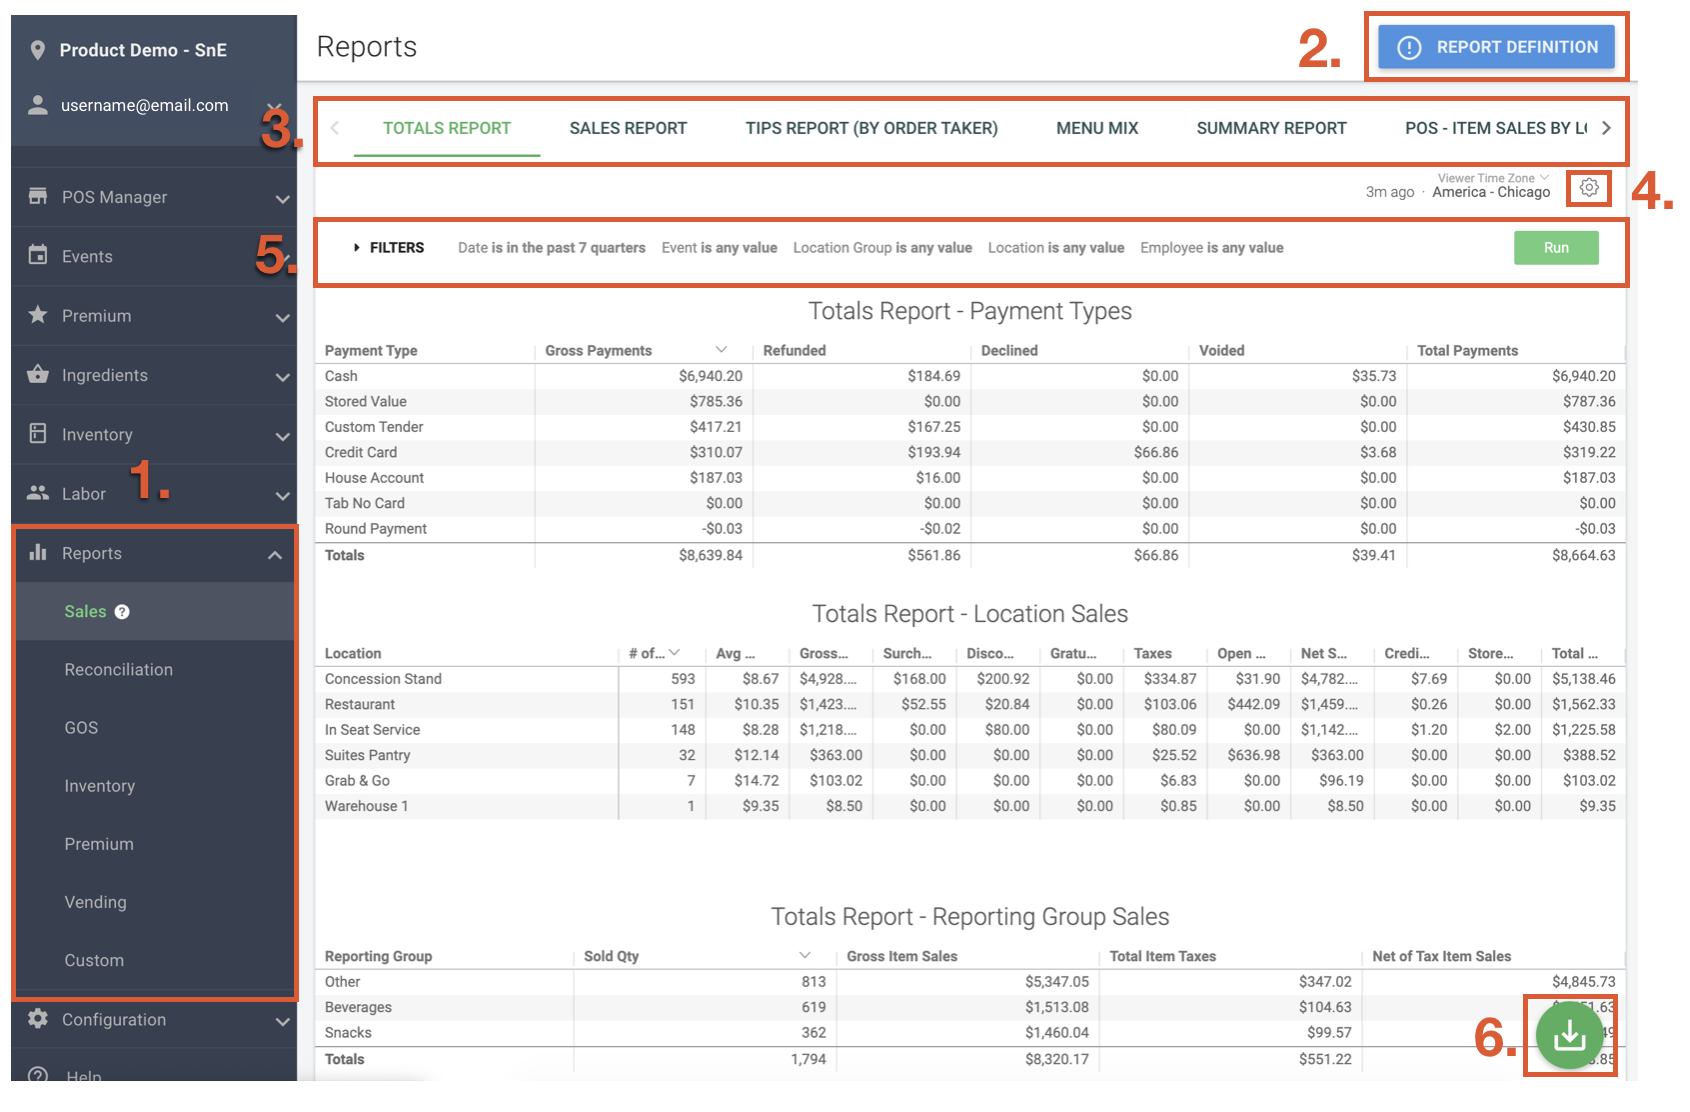Expand the Inventory section chevron
Viewport: 1690px width, 1112px height.
tap(283, 436)
